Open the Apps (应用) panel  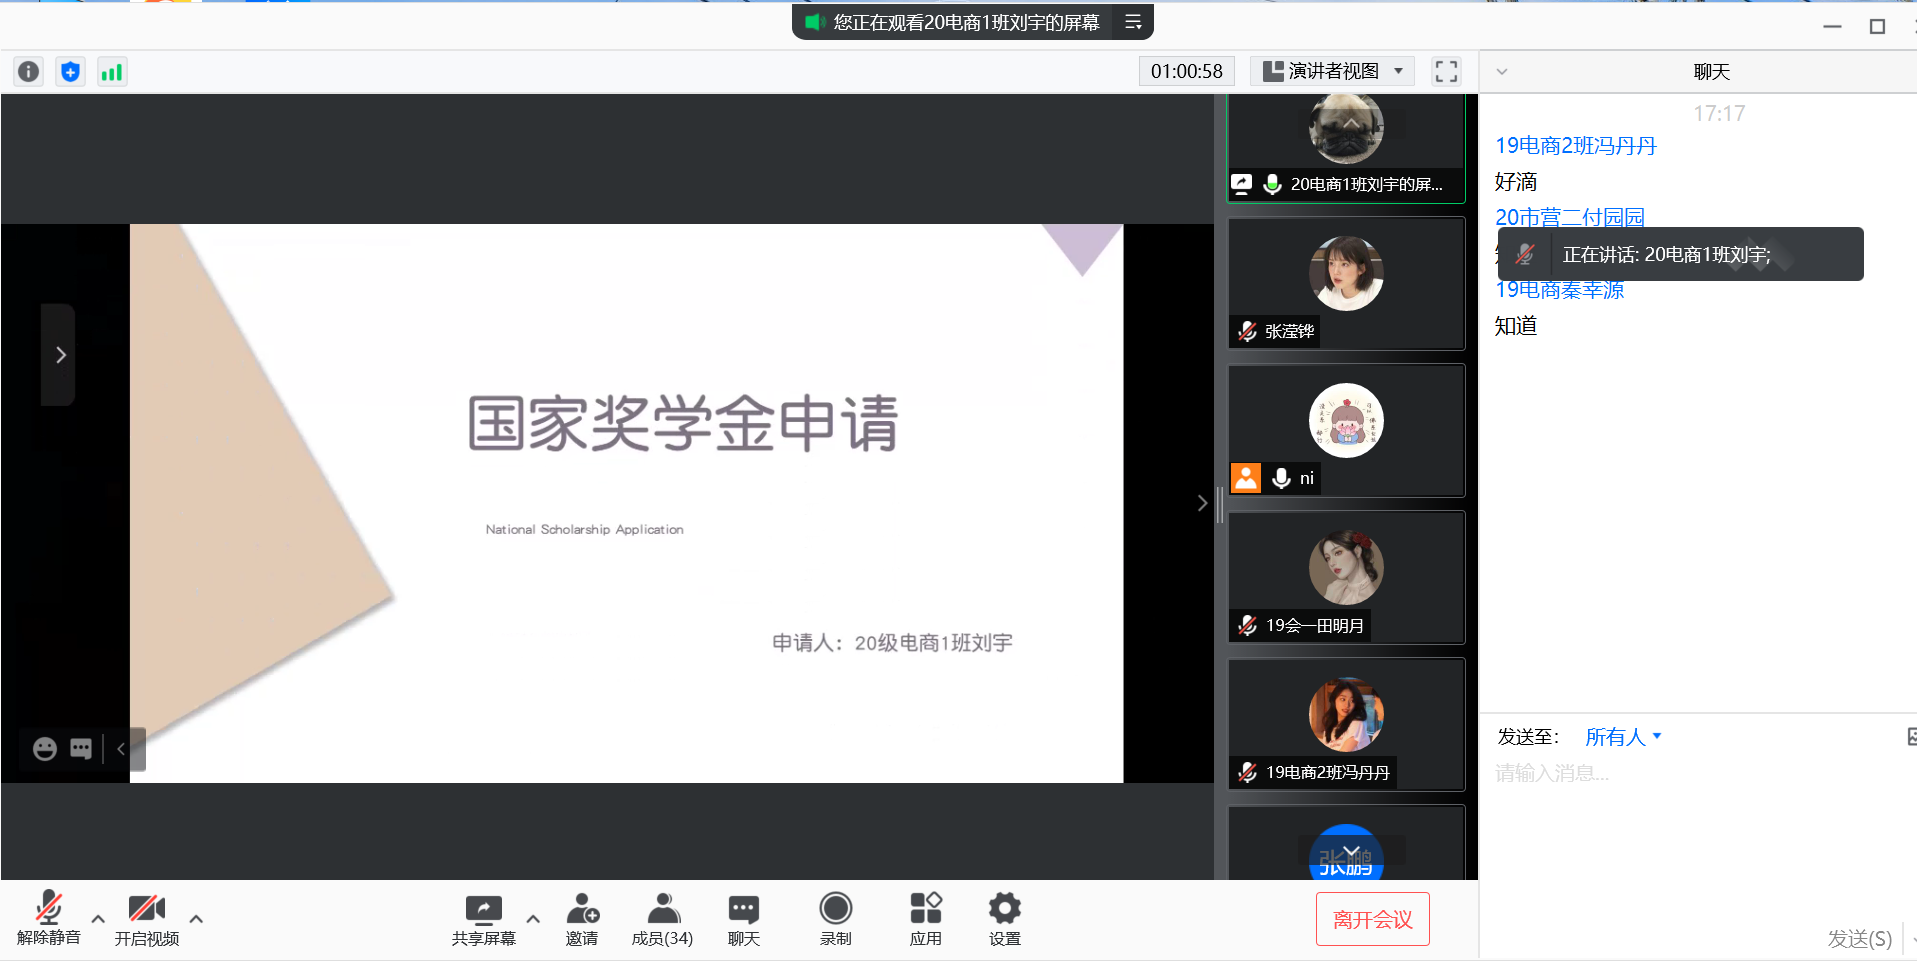(925, 920)
